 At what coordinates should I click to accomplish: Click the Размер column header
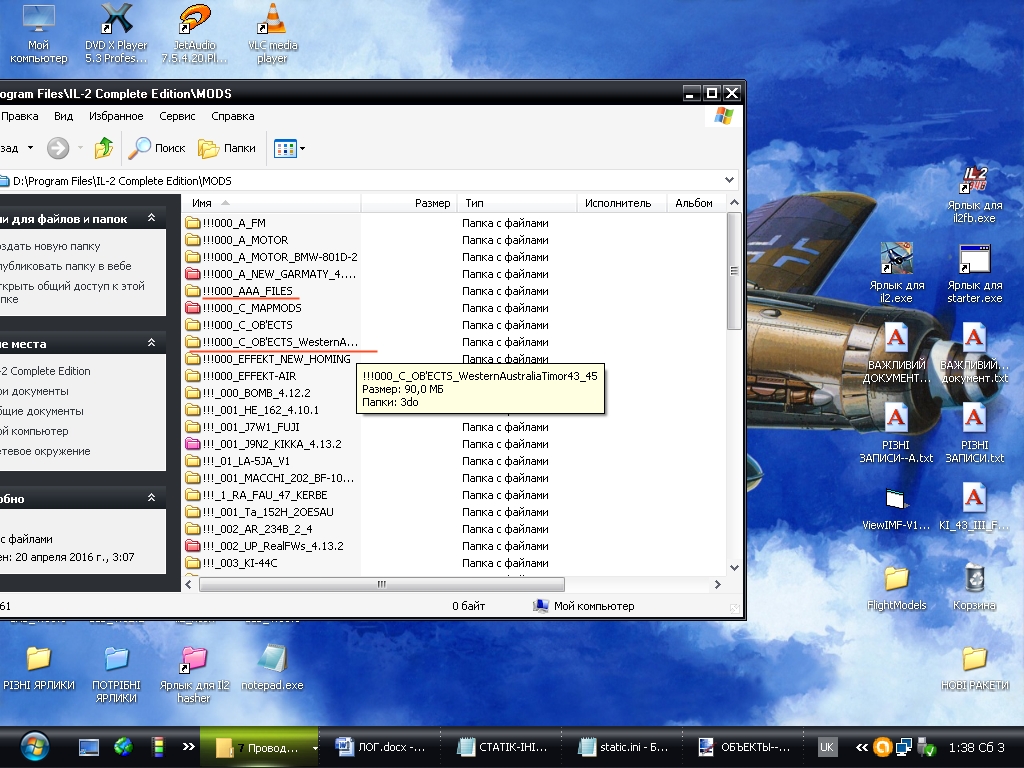pyautogui.click(x=432, y=203)
